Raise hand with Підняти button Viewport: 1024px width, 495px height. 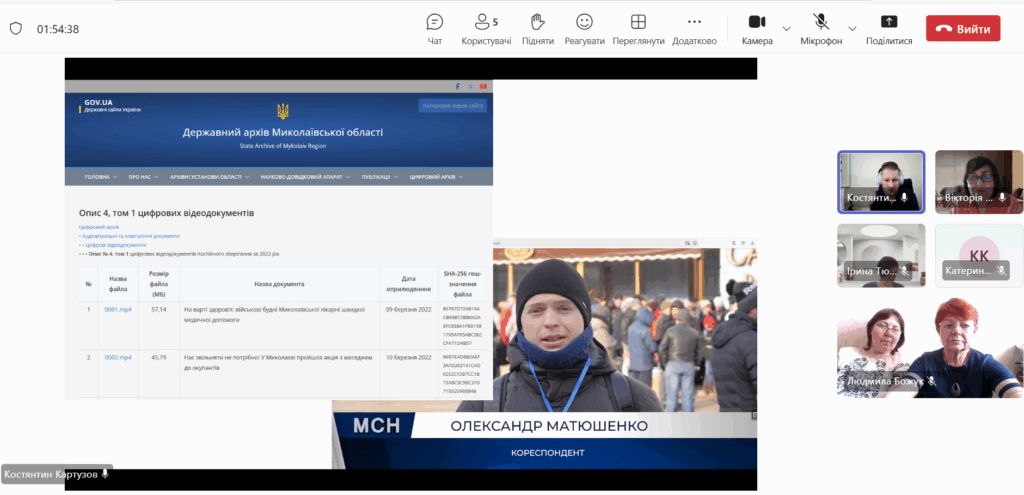537,29
